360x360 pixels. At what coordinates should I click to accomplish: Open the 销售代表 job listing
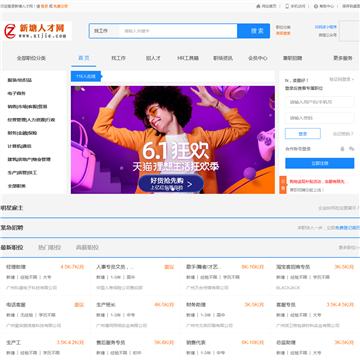(x=196, y=342)
